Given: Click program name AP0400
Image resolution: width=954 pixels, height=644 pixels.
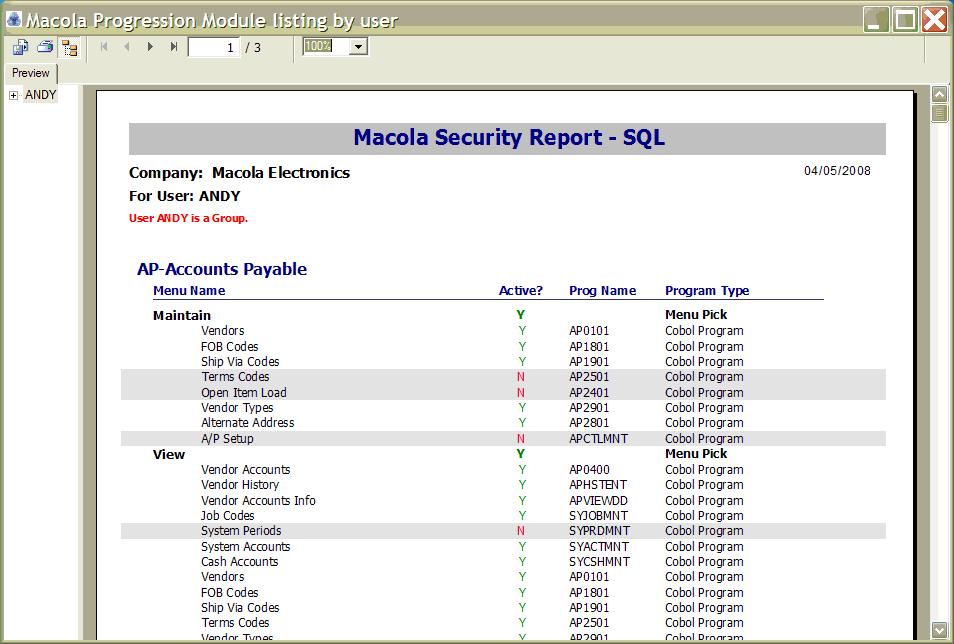Looking at the screenshot, I should point(589,470).
